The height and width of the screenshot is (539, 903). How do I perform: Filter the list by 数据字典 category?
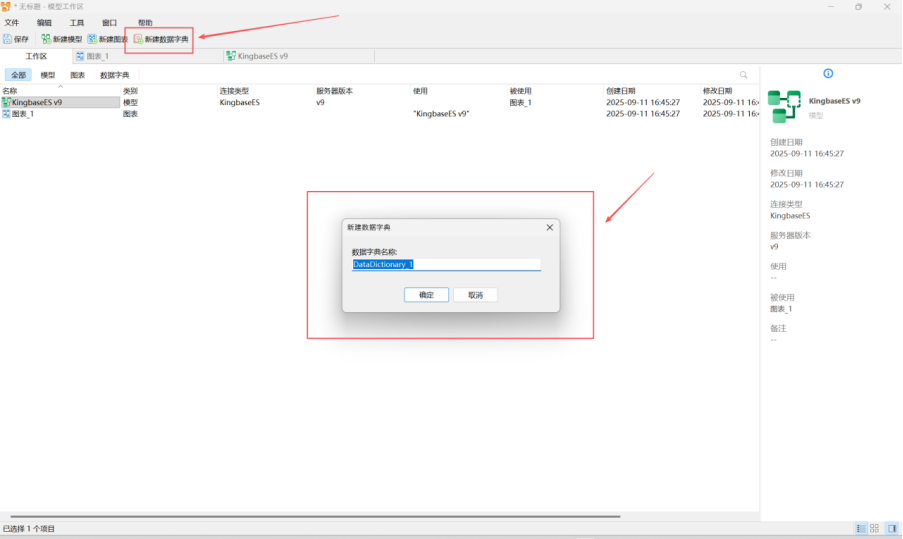point(114,75)
